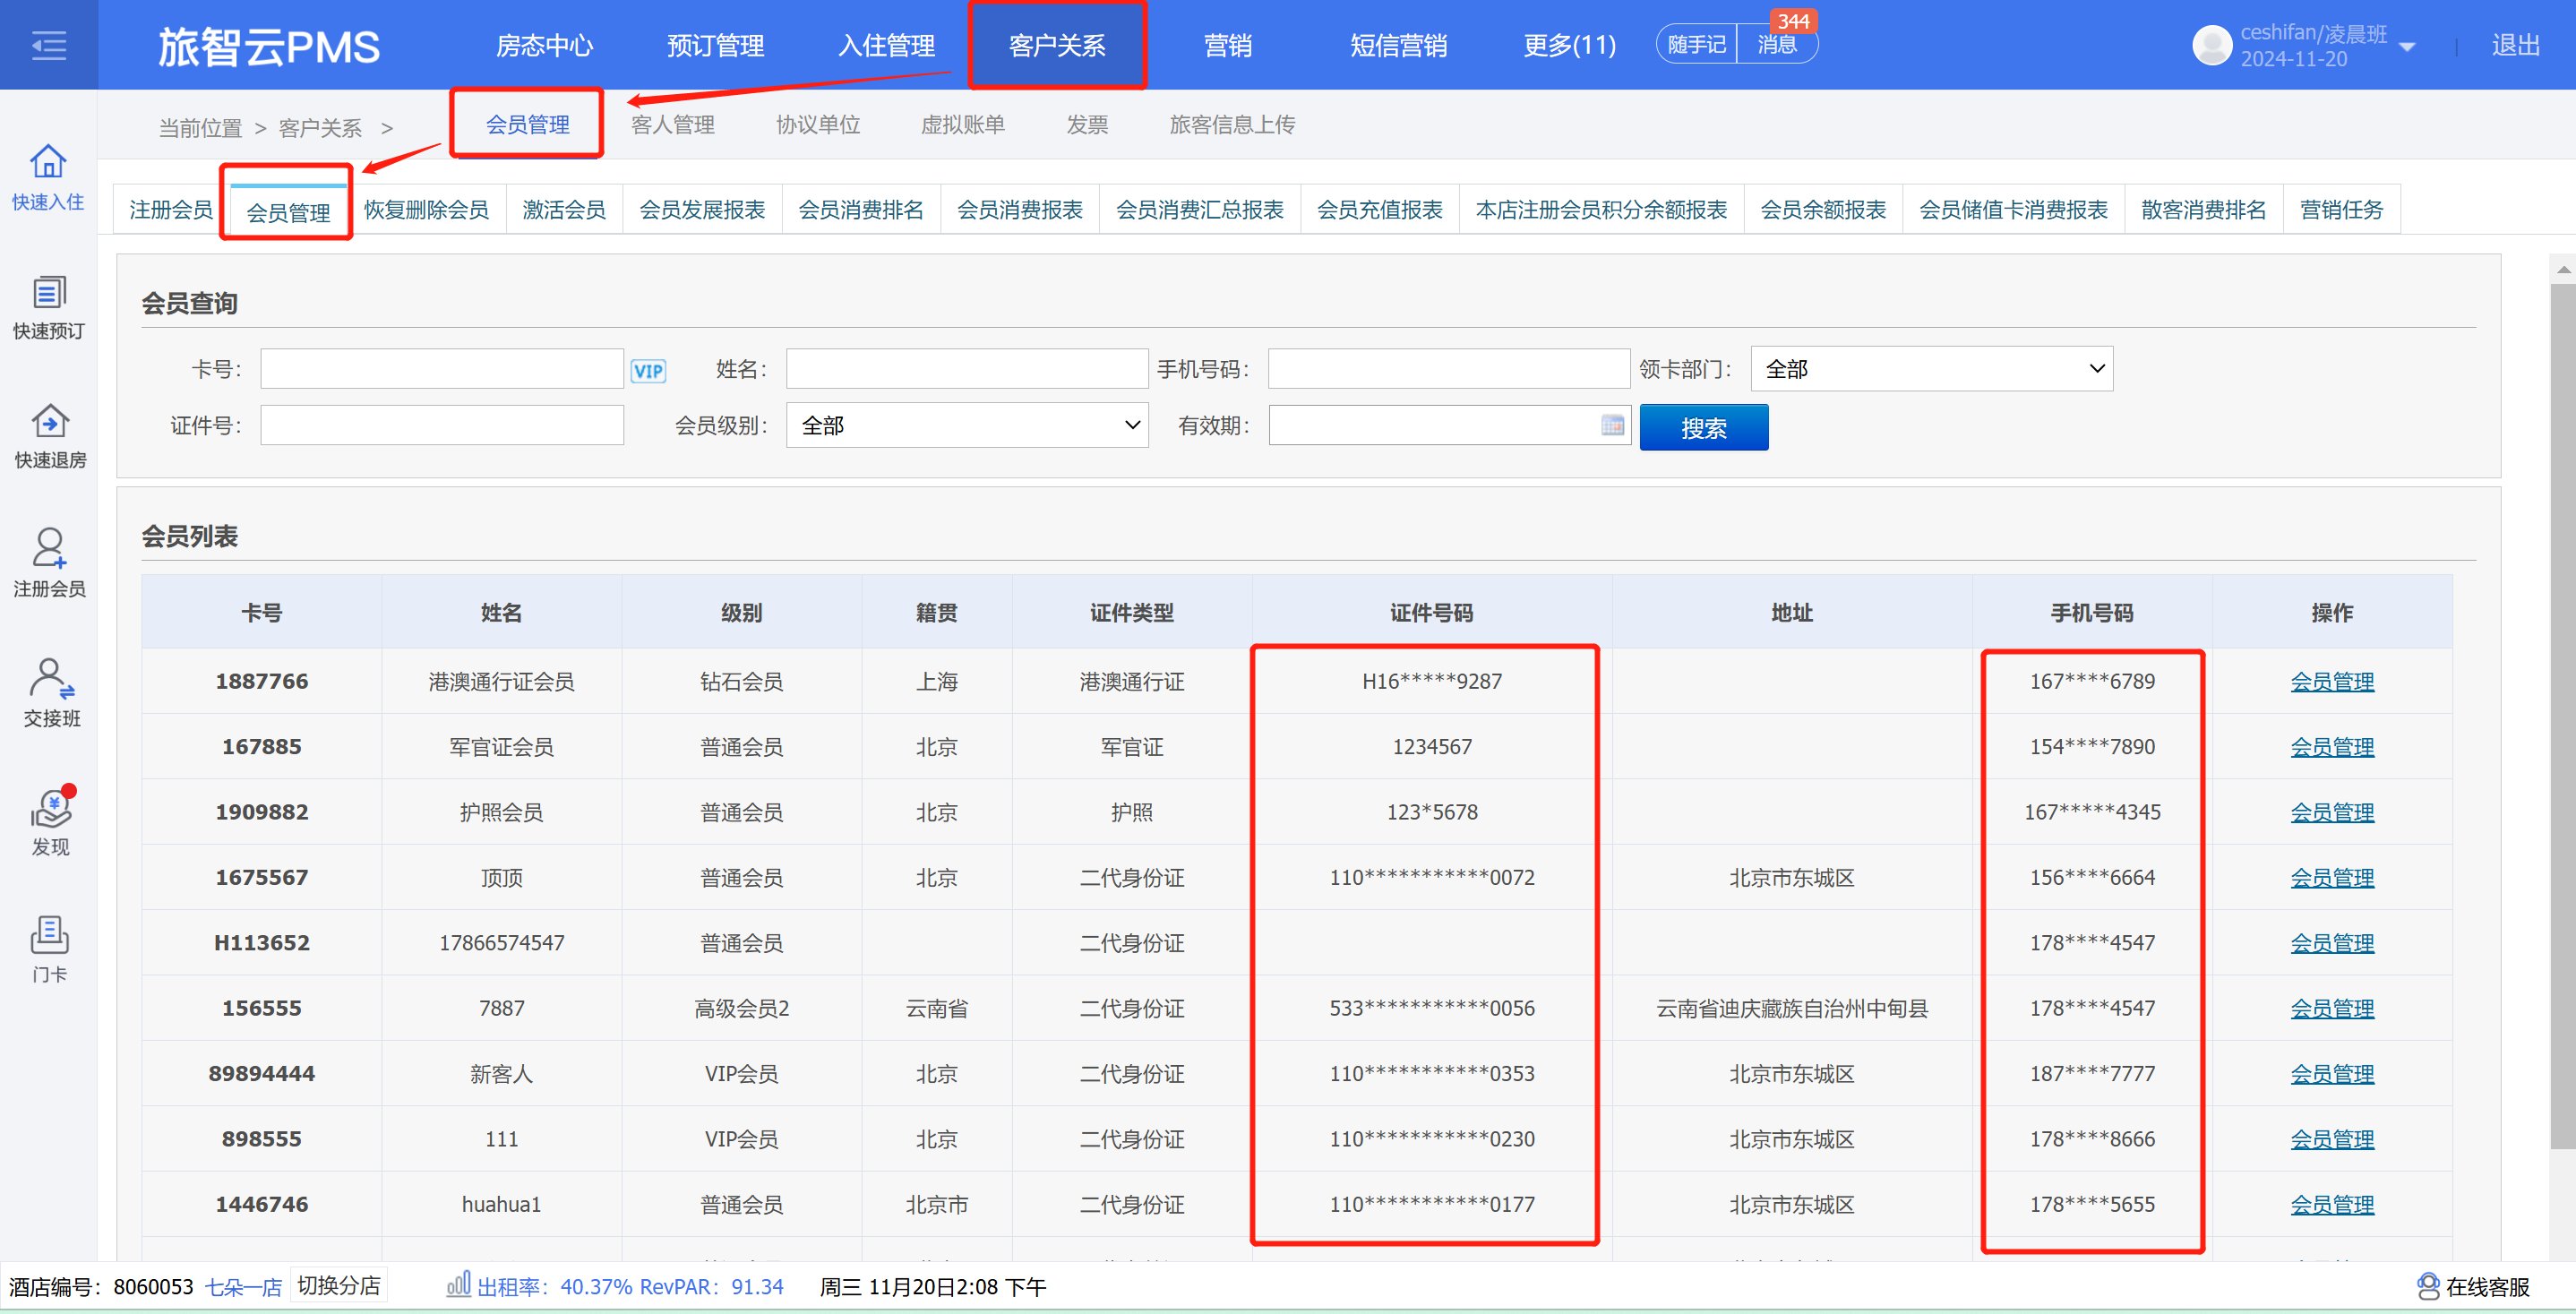
Task: Open the ceshifan user account dropdown arrow
Action: pos(2407,47)
